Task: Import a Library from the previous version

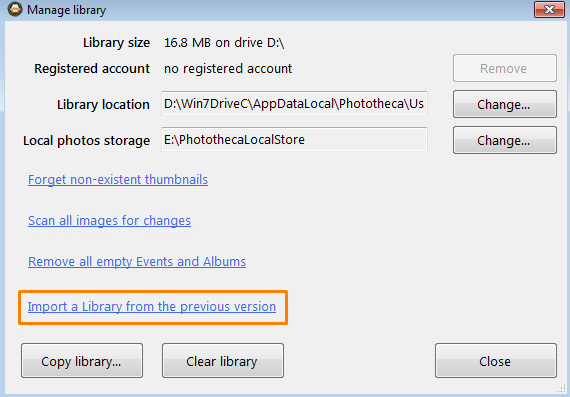Action: 152,307
